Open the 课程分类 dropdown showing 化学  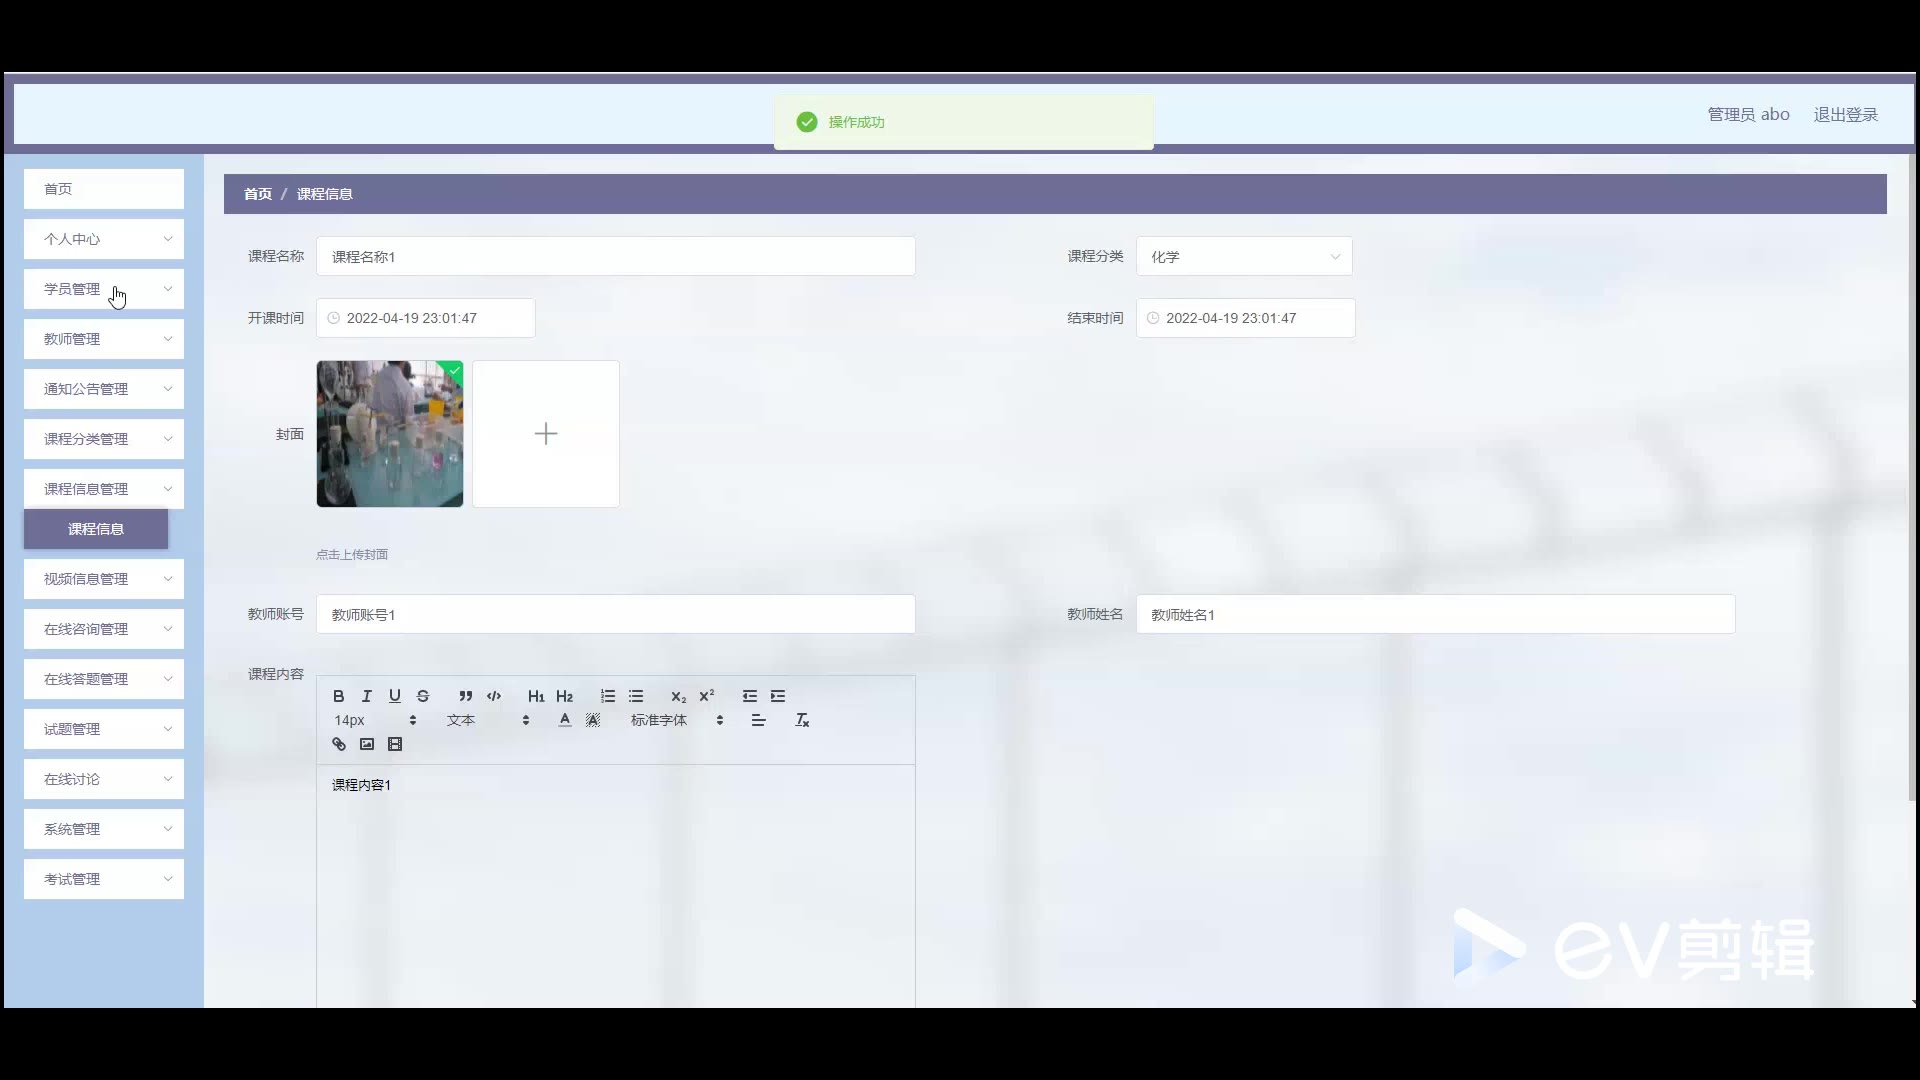[x=1244, y=257]
